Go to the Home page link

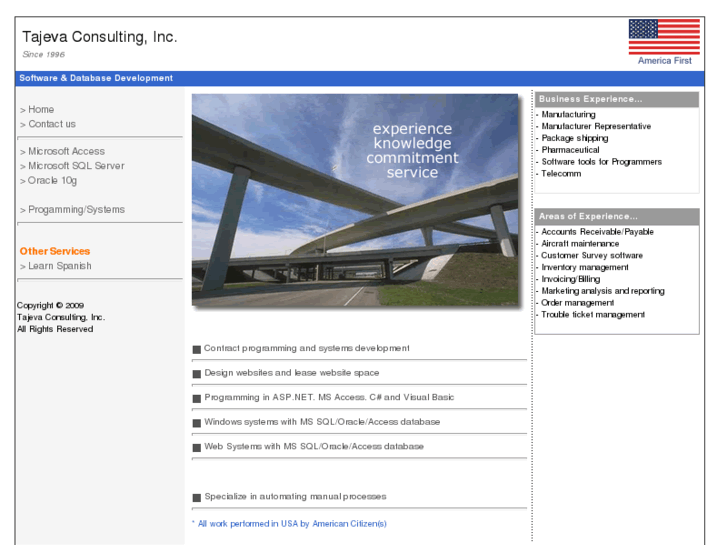[x=41, y=109]
